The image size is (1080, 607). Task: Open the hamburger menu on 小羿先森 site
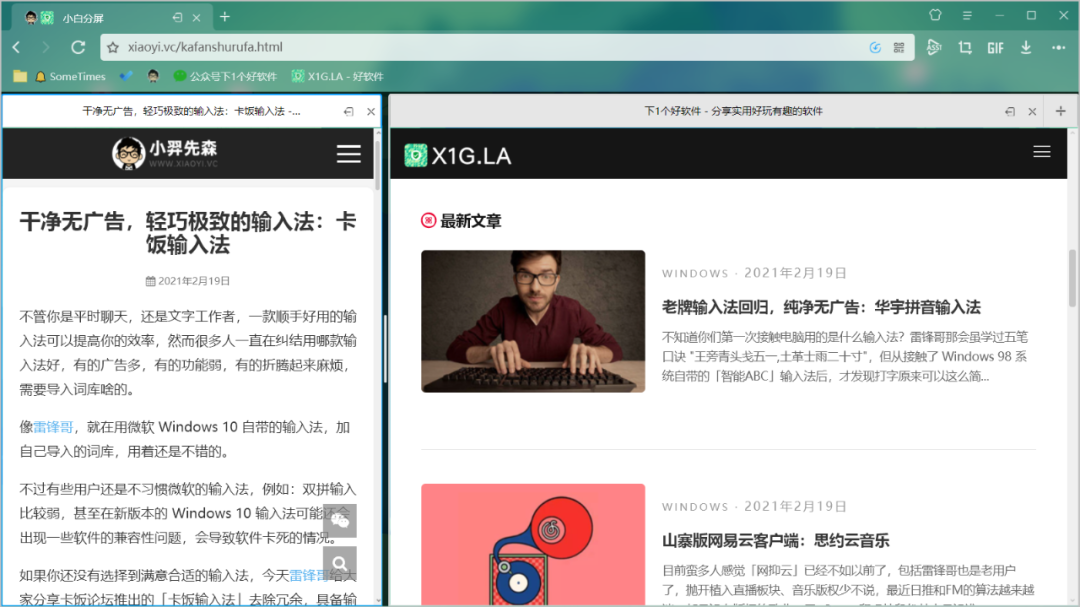(x=349, y=154)
